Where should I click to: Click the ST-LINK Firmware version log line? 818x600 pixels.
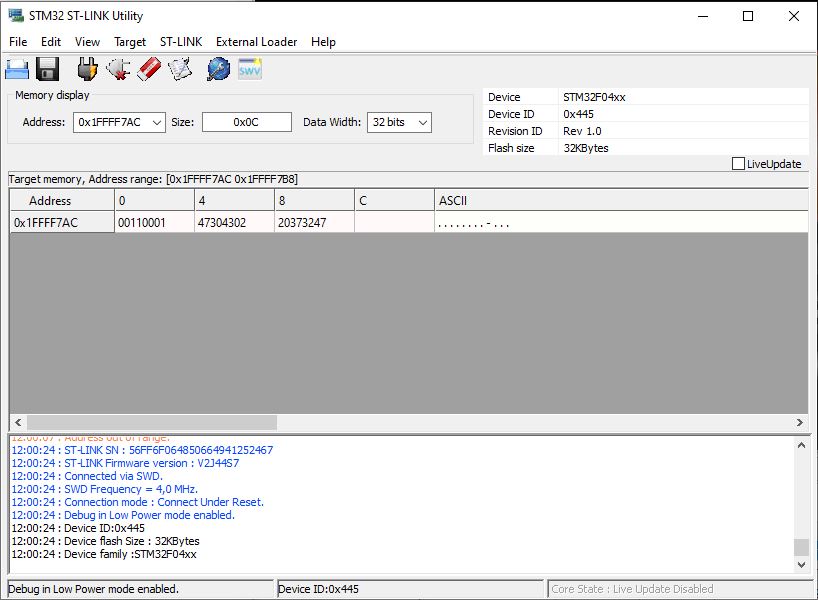(x=125, y=463)
